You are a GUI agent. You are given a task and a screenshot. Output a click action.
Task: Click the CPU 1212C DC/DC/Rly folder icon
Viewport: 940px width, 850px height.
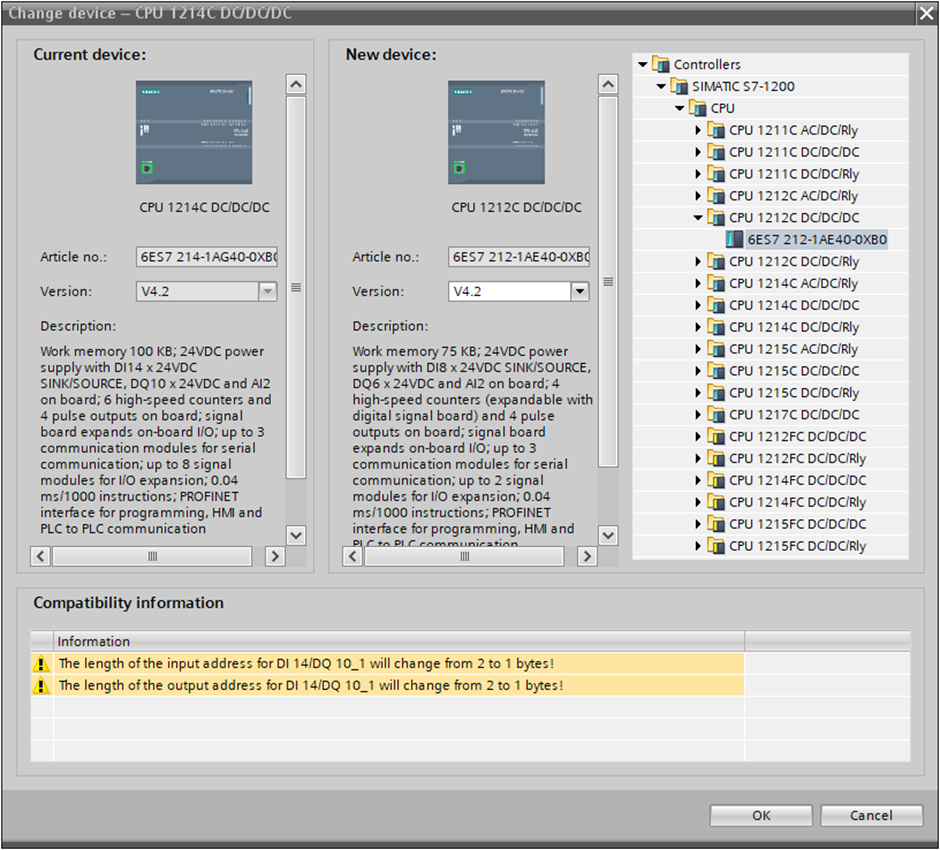(x=716, y=261)
